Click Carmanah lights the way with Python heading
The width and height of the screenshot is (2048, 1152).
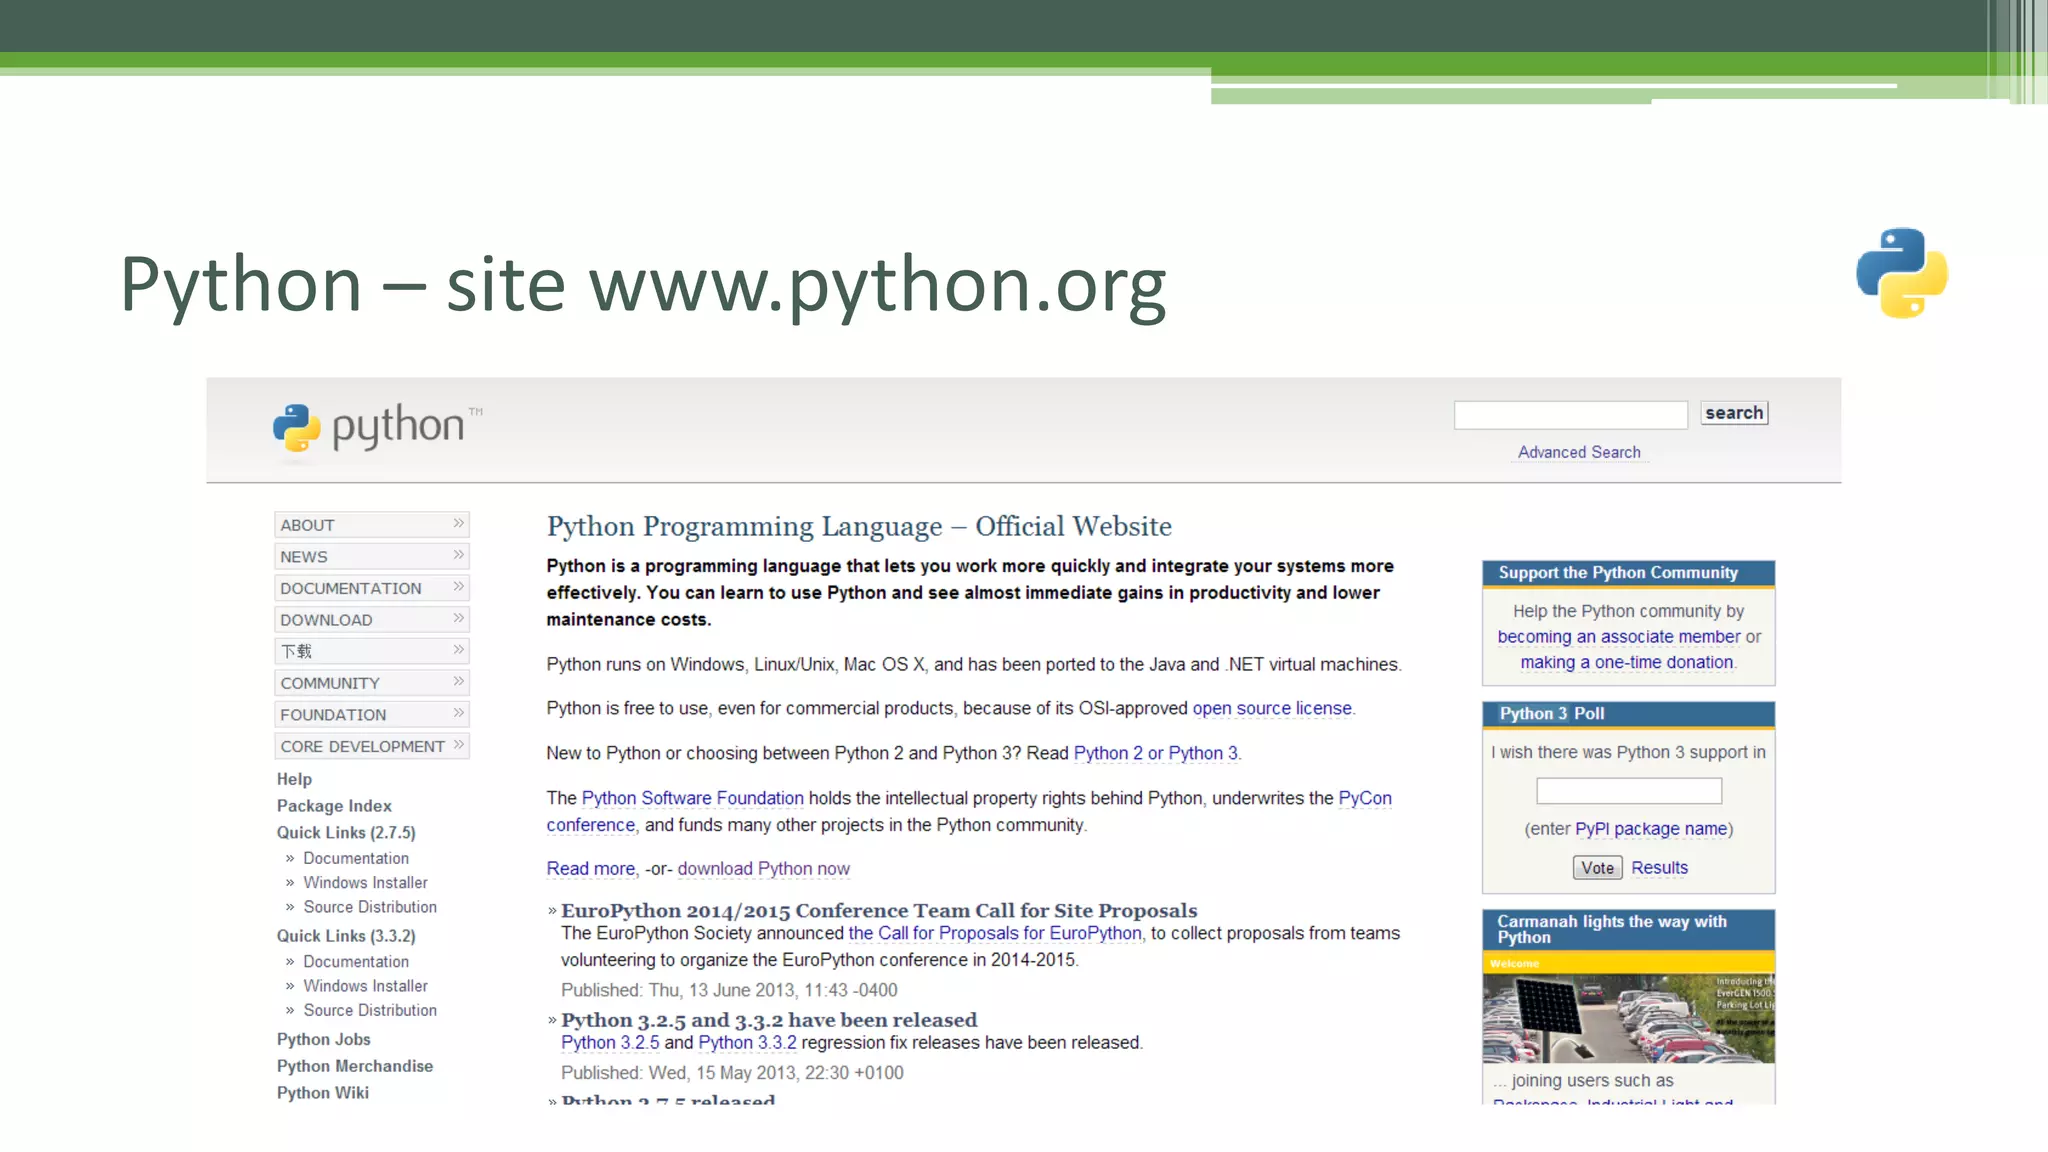(1611, 929)
